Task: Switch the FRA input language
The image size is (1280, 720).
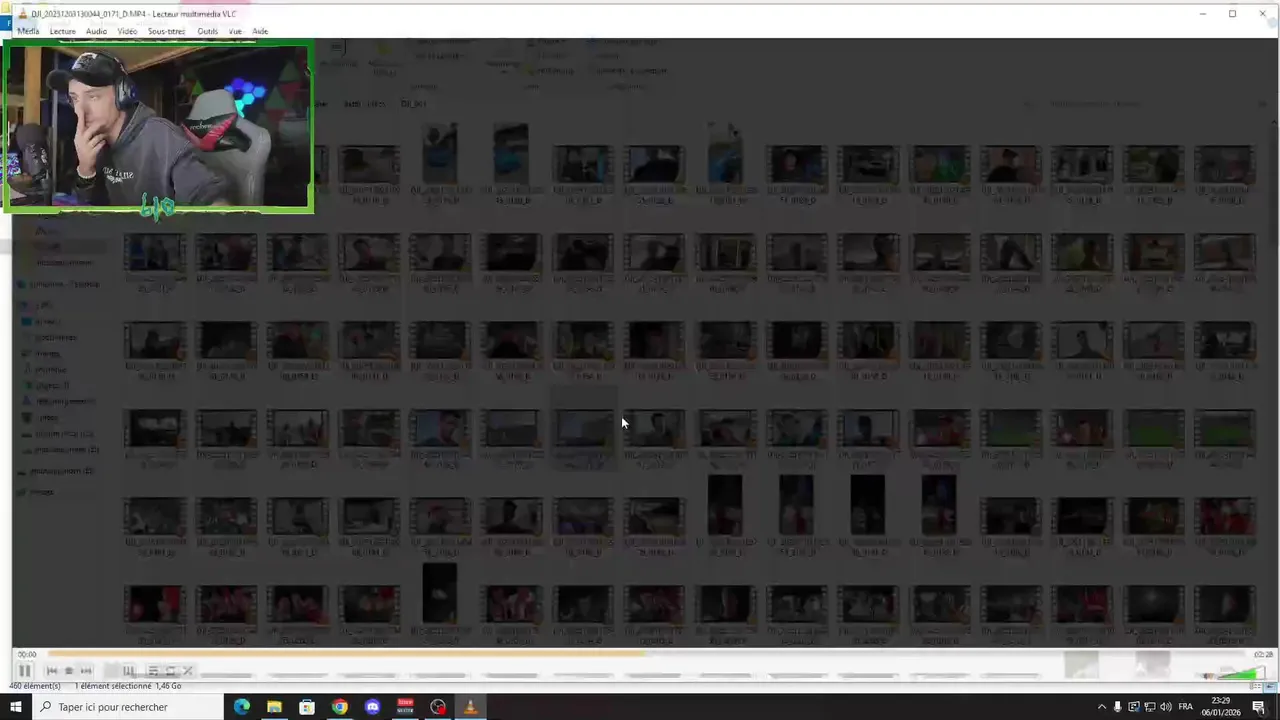Action: point(1186,707)
